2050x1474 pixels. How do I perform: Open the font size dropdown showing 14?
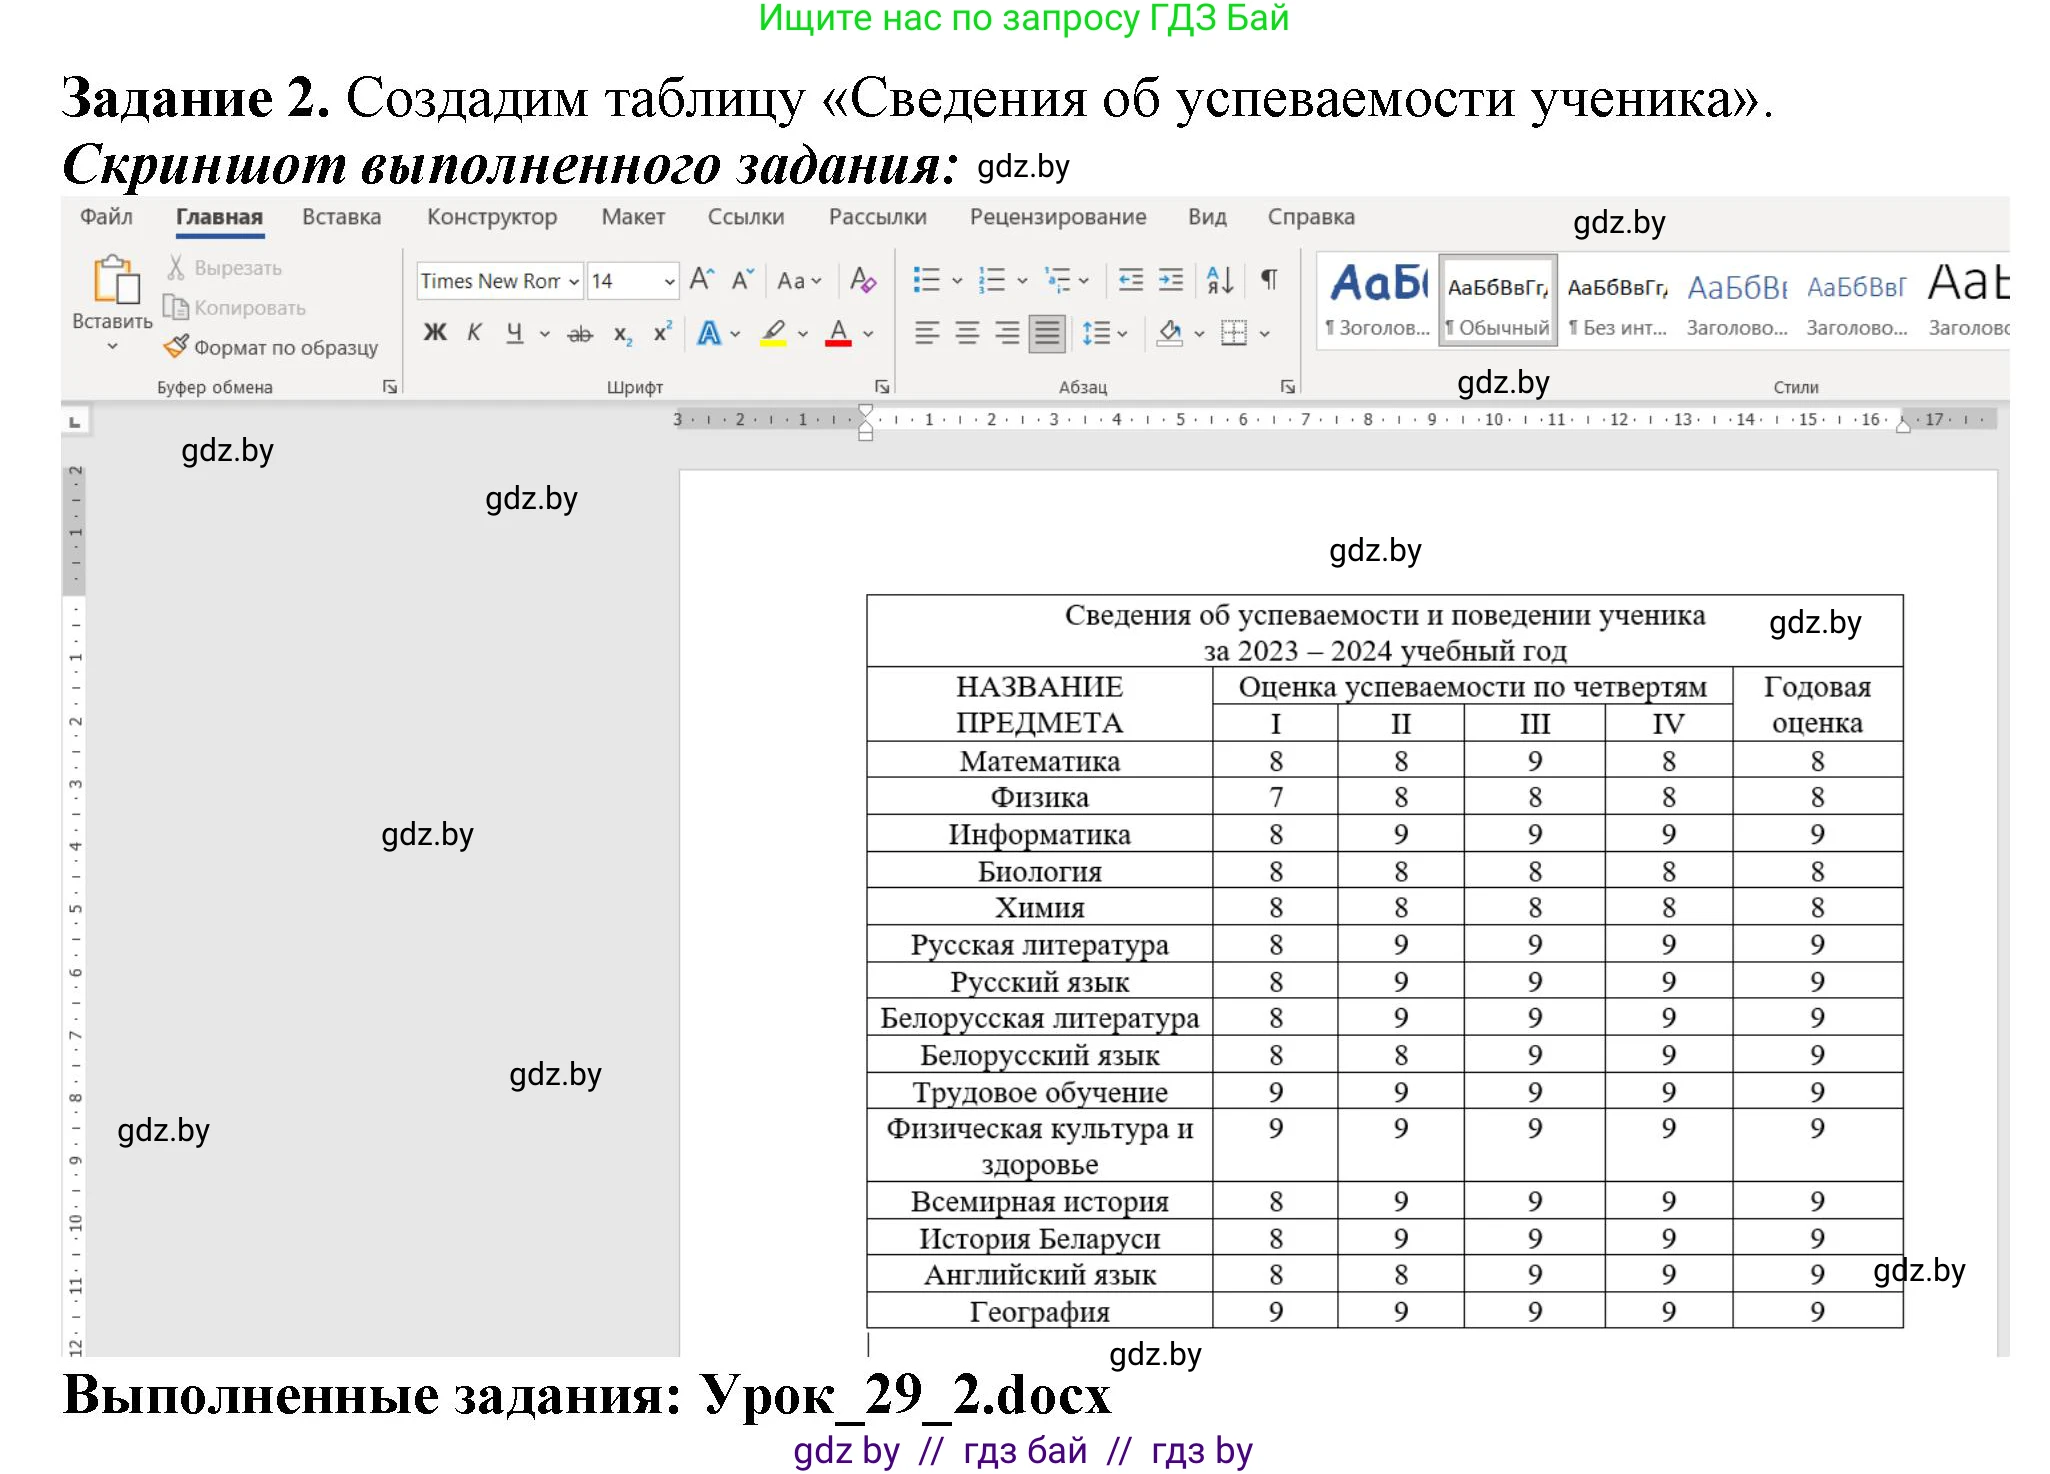(x=669, y=281)
